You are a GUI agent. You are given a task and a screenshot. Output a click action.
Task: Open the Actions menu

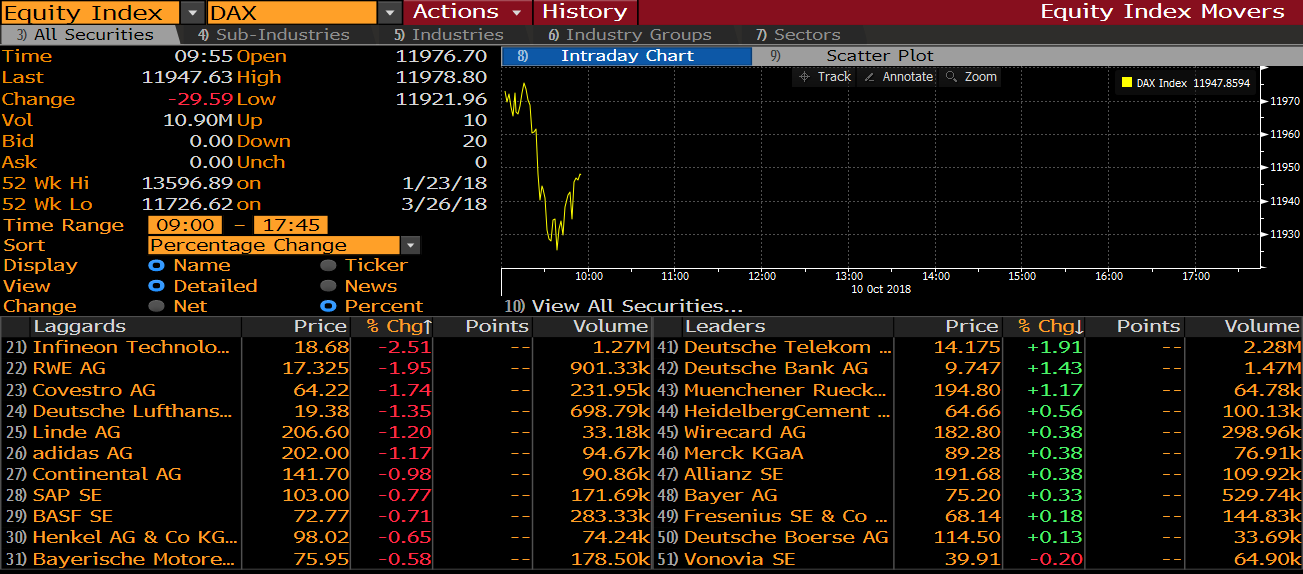click(467, 12)
